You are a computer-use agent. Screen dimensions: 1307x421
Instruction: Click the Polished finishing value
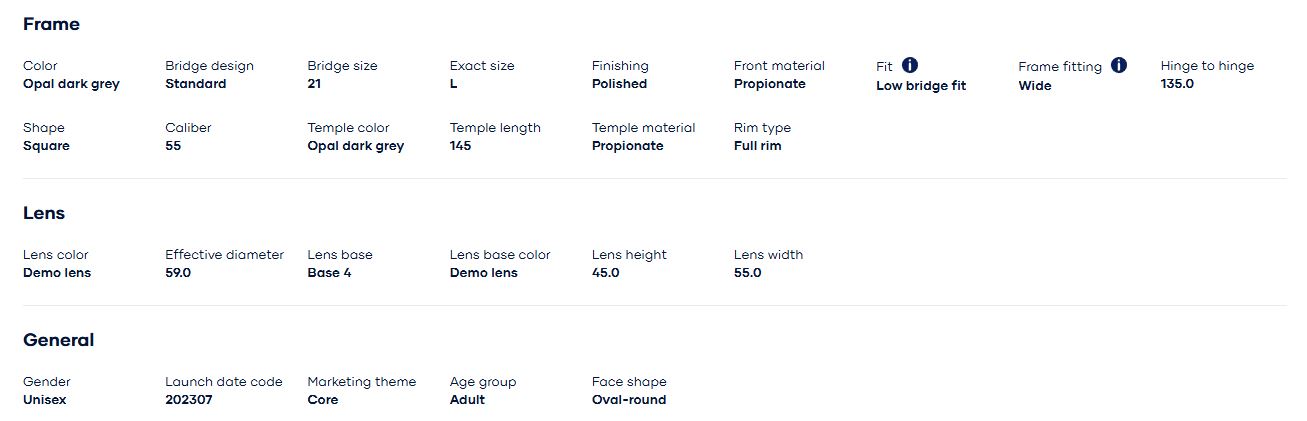619,84
